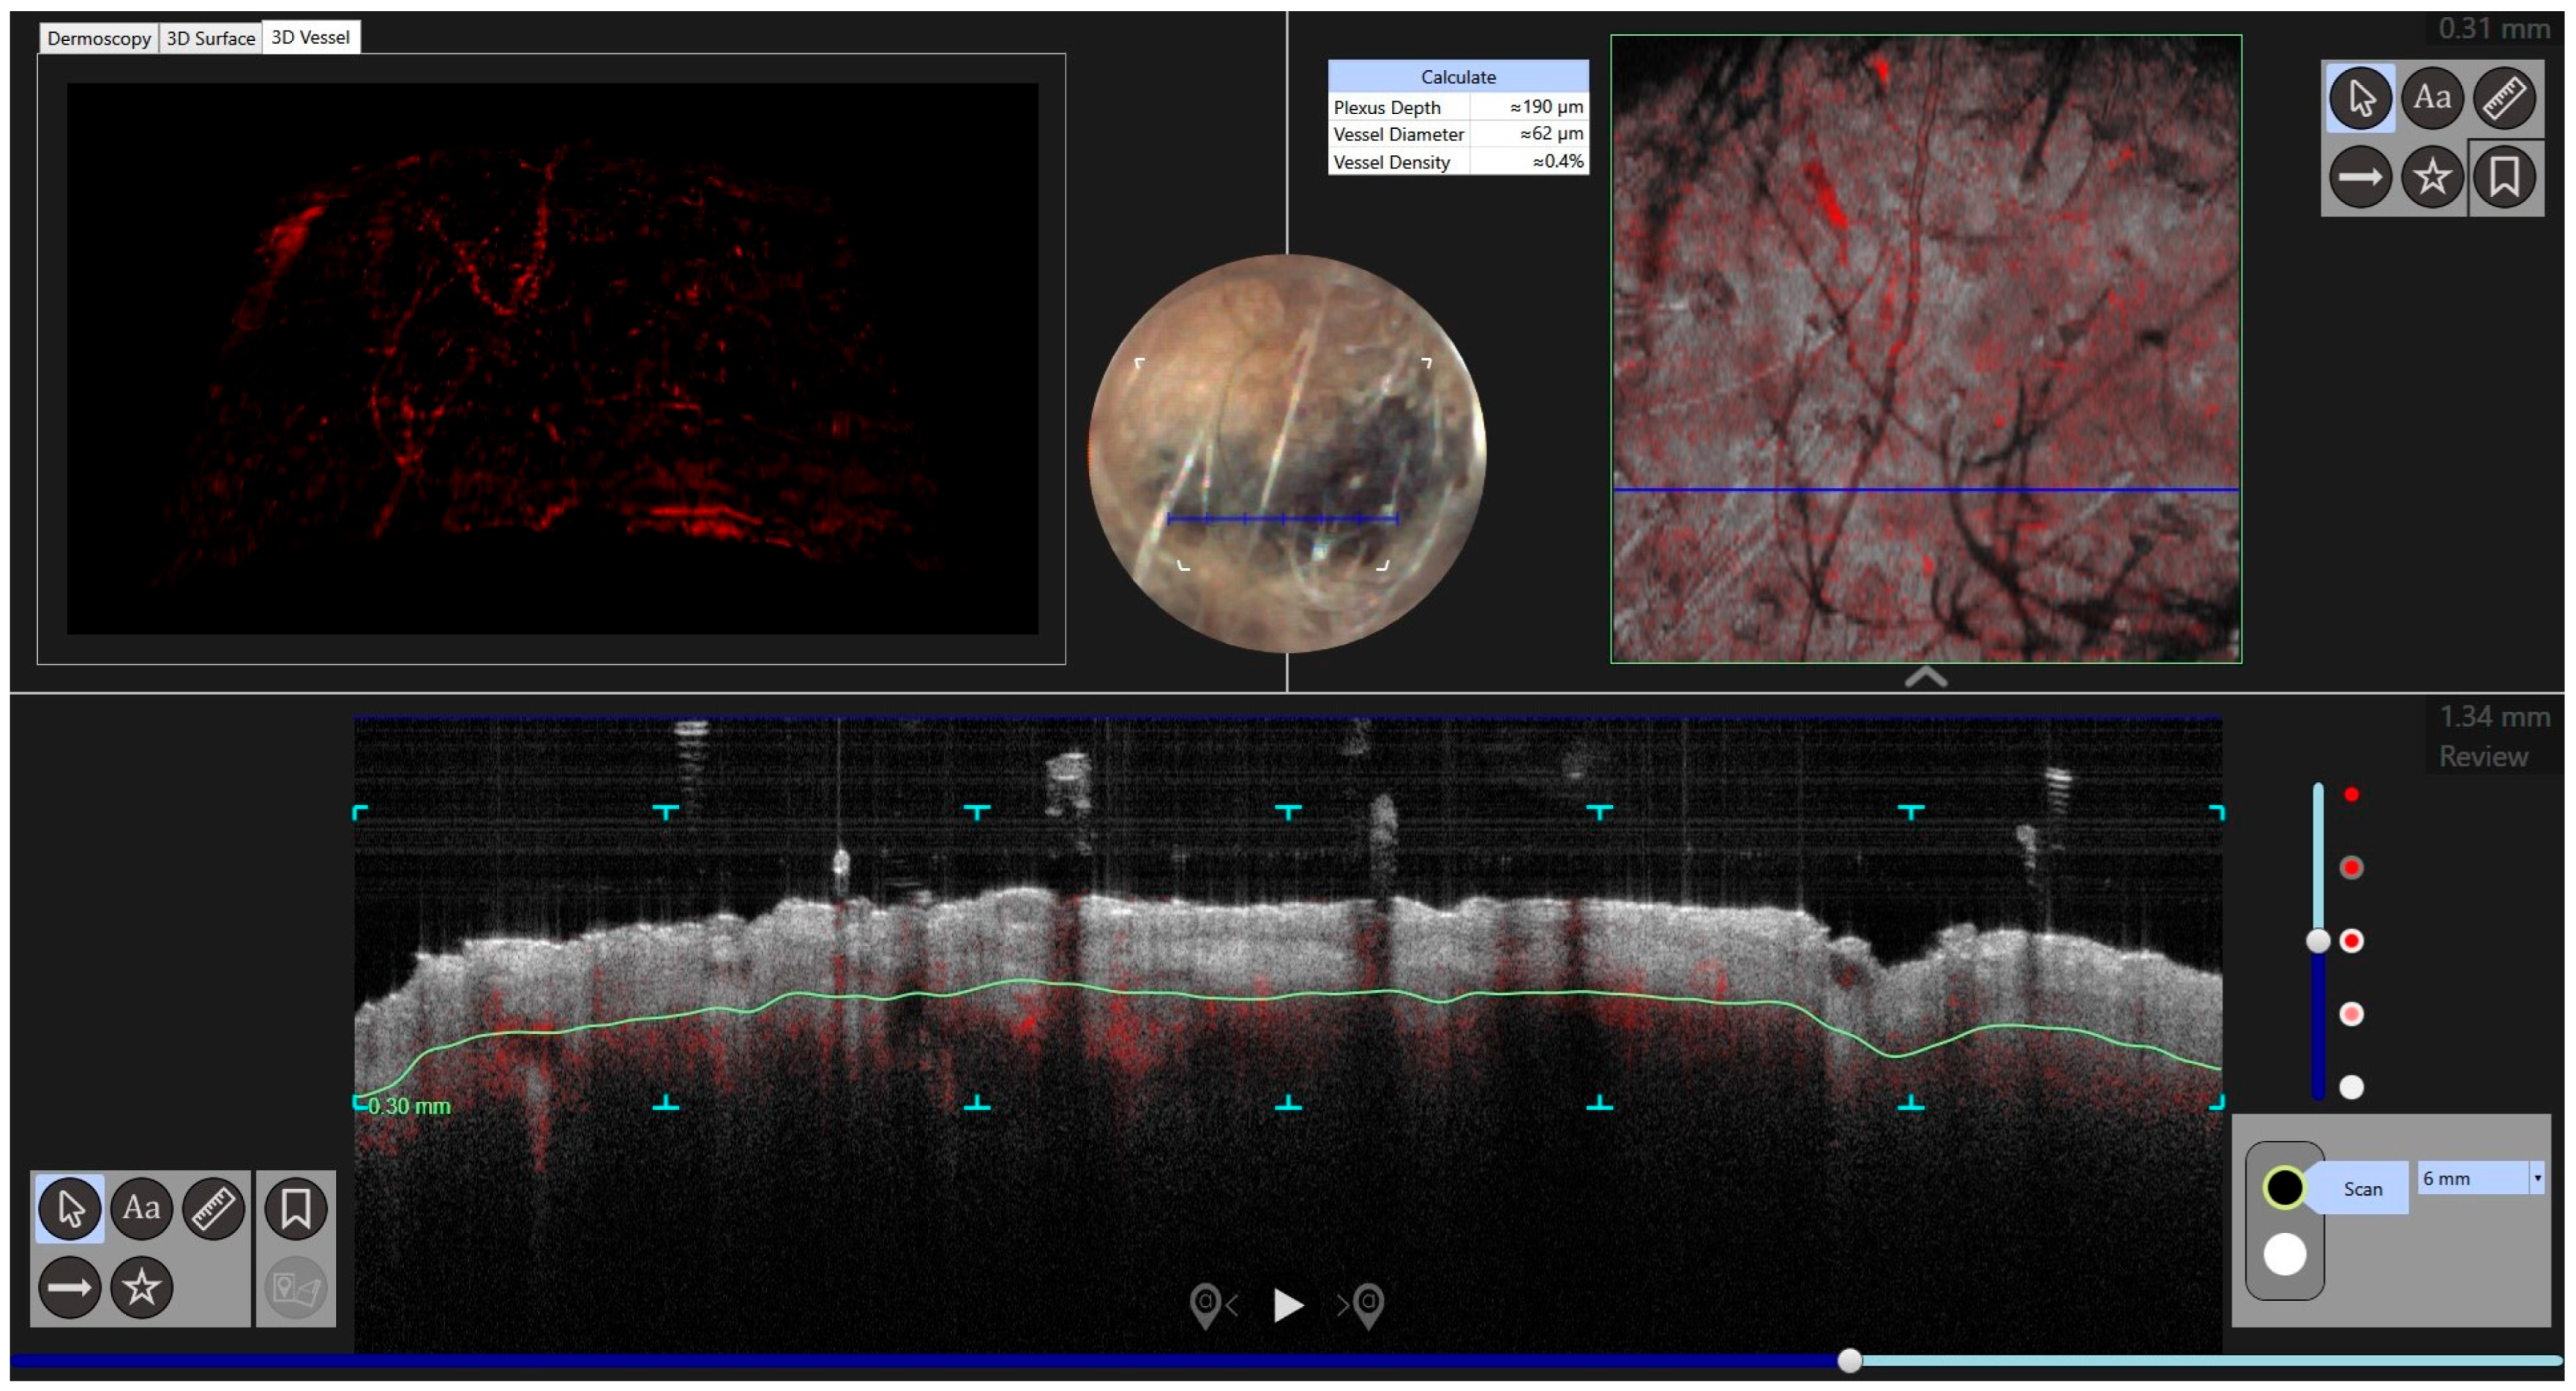The height and width of the screenshot is (1391, 2576).
Task: Select the ruler tool in bottom-left toolbar
Action: (213, 1208)
